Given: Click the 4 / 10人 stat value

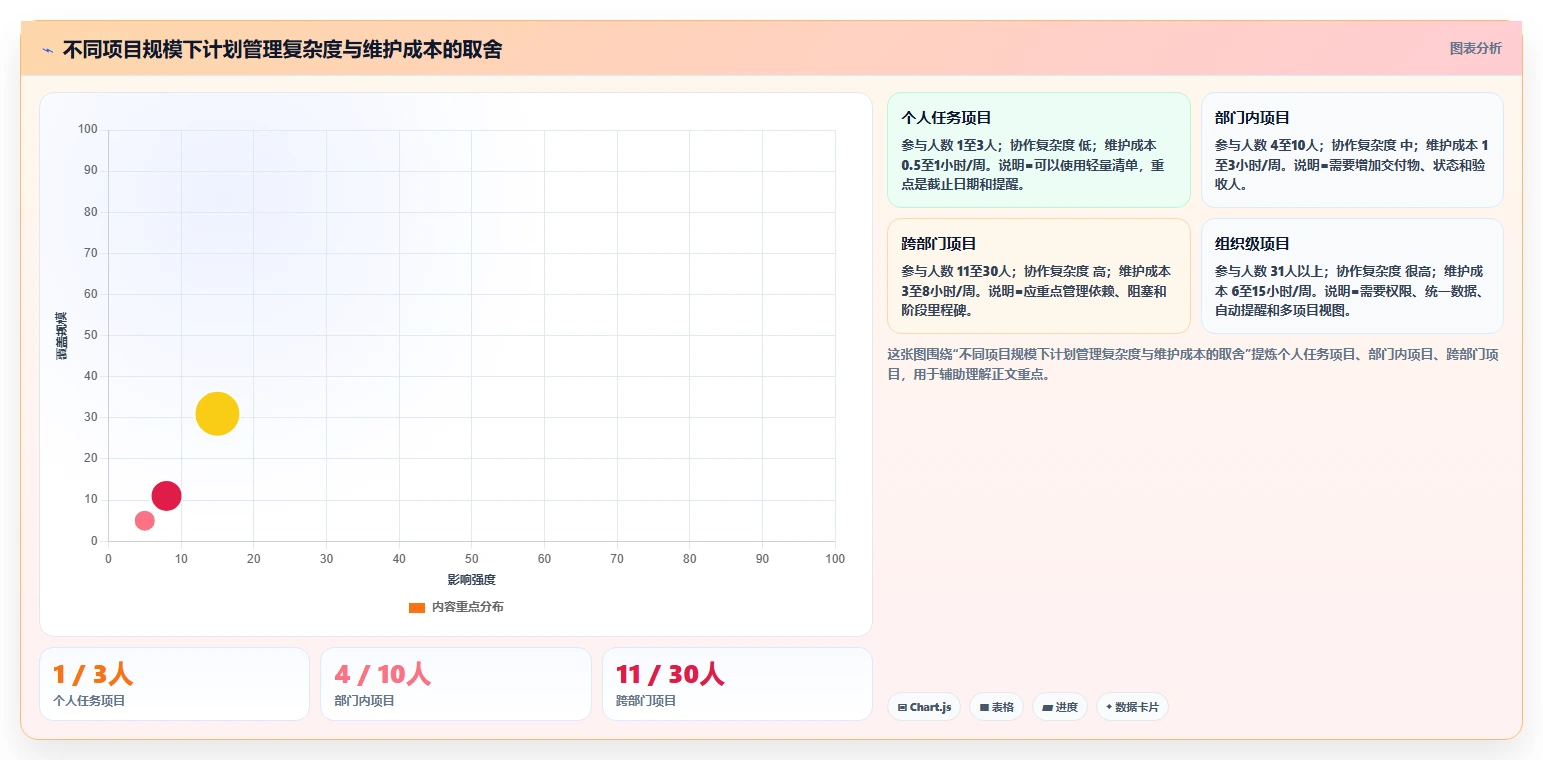Looking at the screenshot, I should tap(383, 675).
